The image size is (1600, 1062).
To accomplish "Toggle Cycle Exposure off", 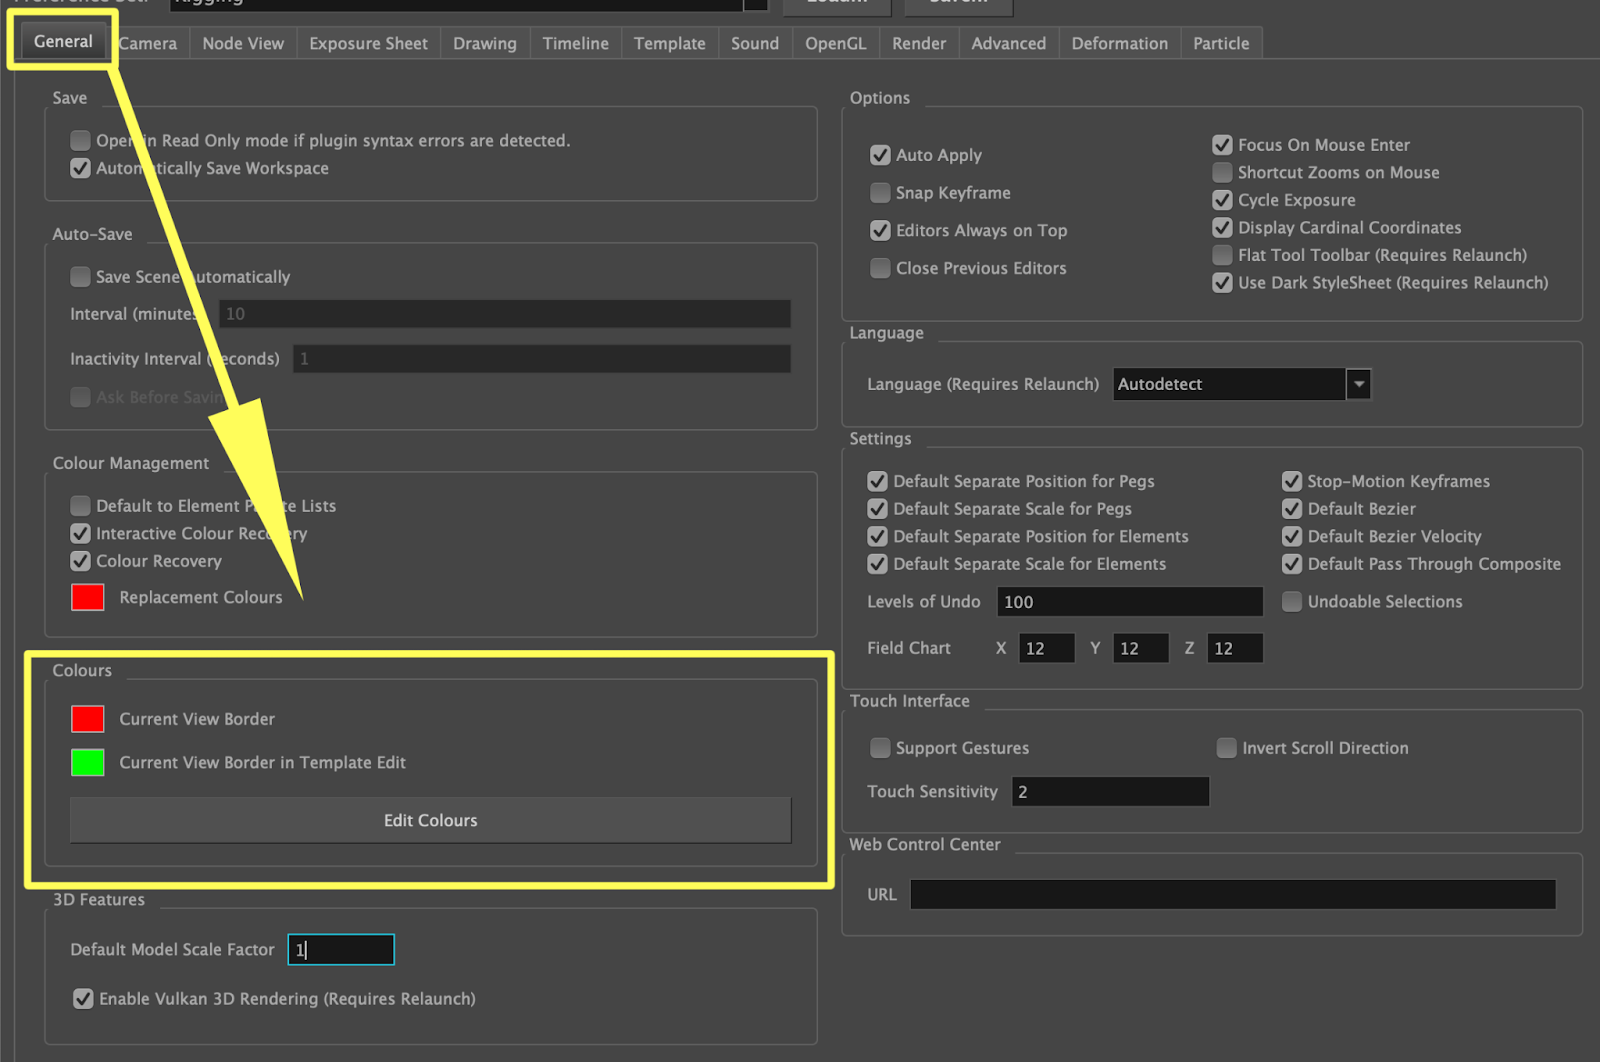I will [1222, 200].
